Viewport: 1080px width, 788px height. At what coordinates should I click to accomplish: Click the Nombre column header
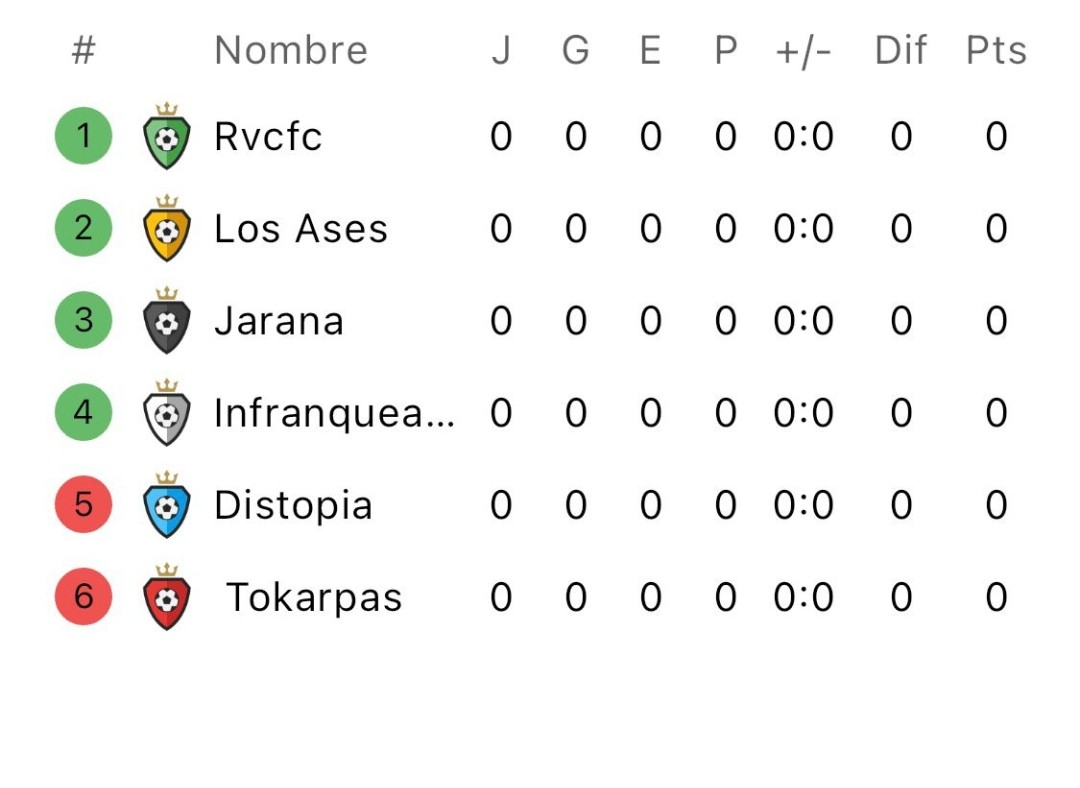pyautogui.click(x=291, y=50)
